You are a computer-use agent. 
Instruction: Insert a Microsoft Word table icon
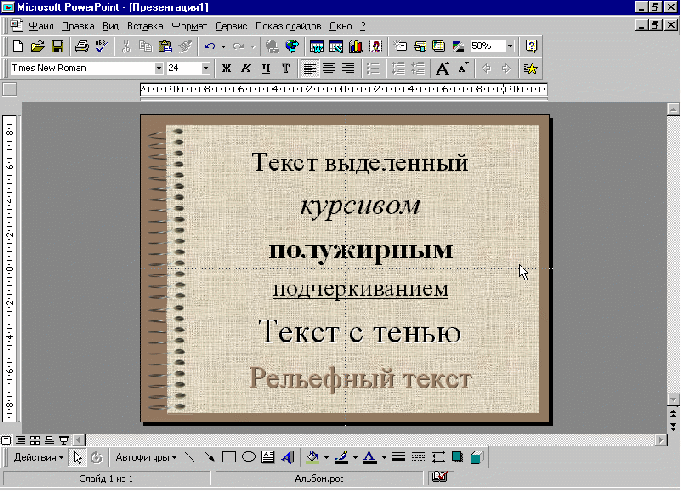[x=317, y=46]
